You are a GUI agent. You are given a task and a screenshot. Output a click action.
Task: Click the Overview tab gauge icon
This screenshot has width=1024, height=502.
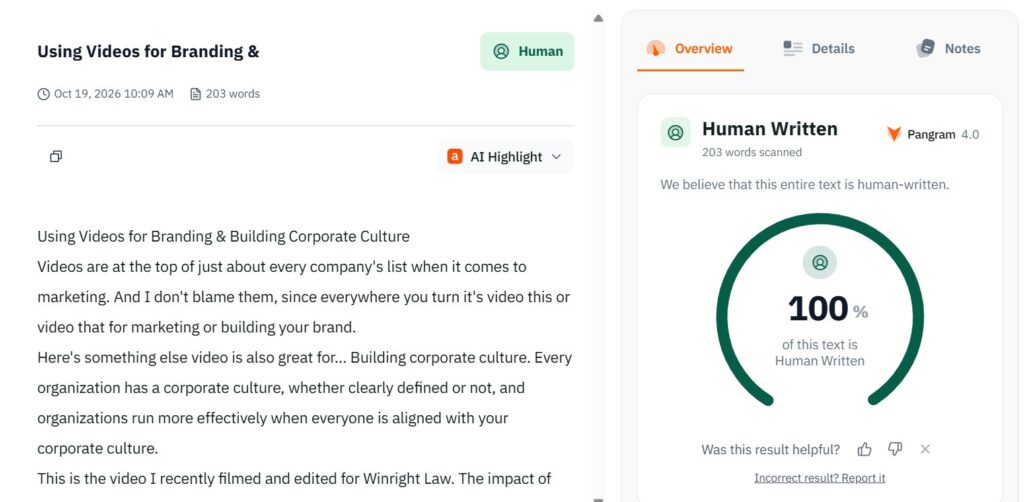(x=656, y=48)
